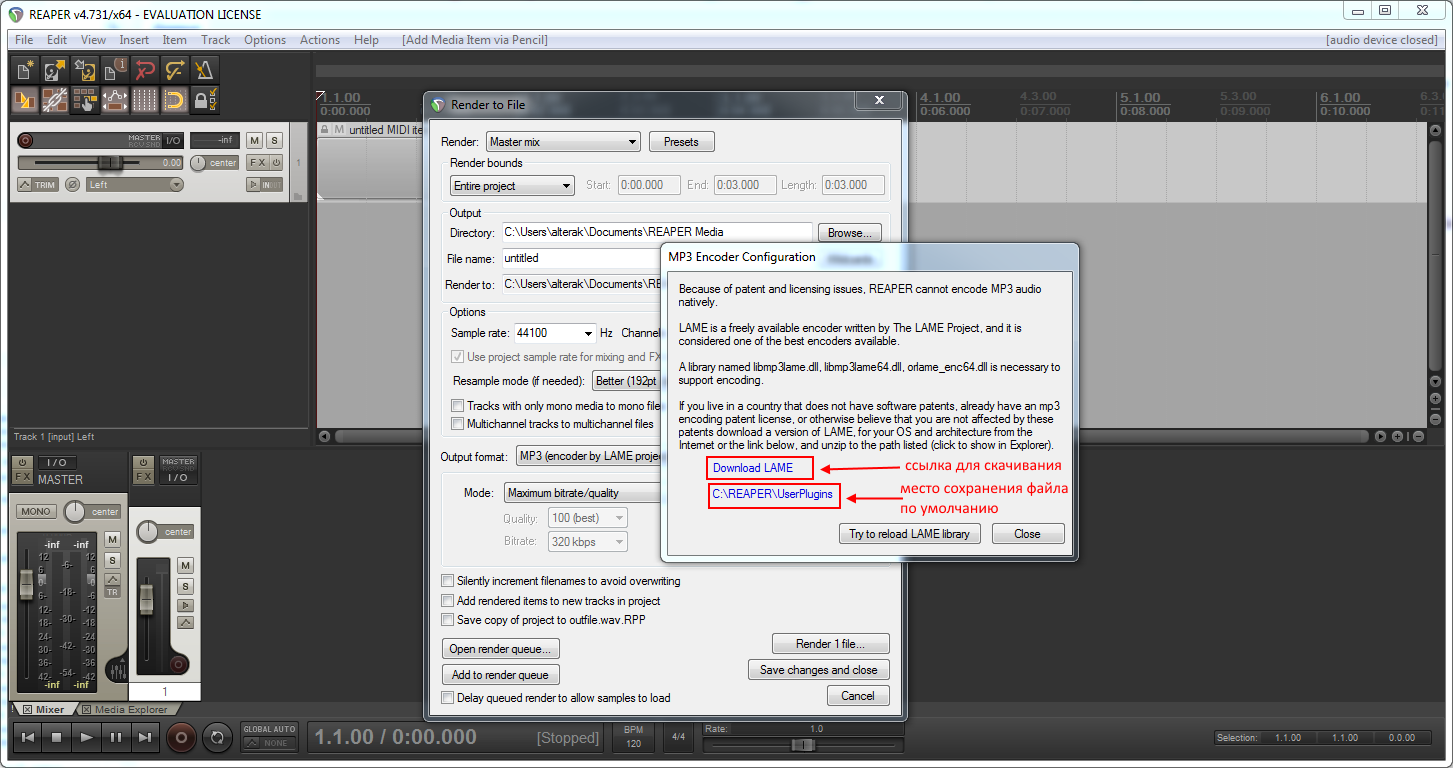Image resolution: width=1453 pixels, height=768 pixels.
Task: Open the Track menu
Action: tap(215, 40)
